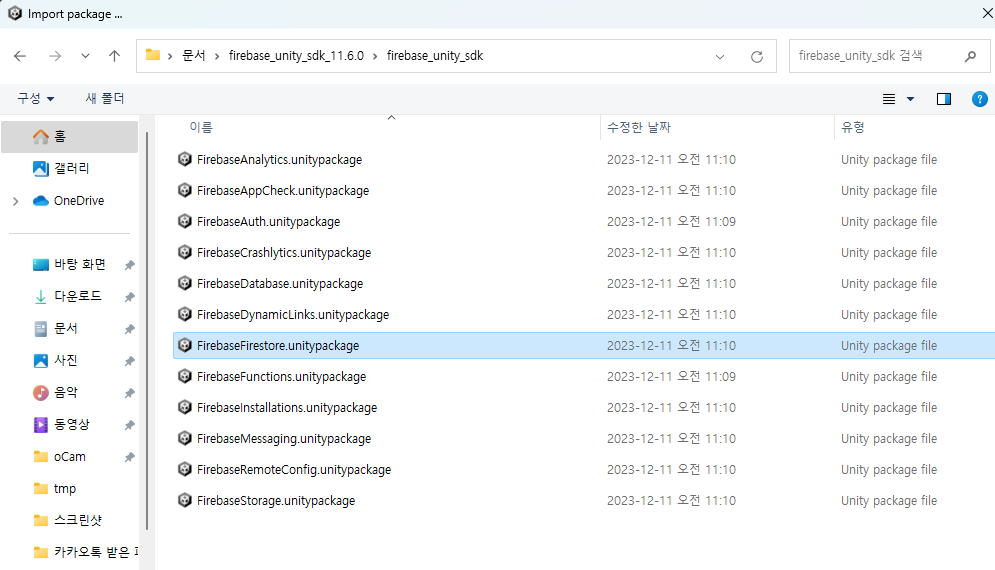Click the Unity icon of FirebaseMessaging package
Image resolution: width=995 pixels, height=570 pixels.
185,438
